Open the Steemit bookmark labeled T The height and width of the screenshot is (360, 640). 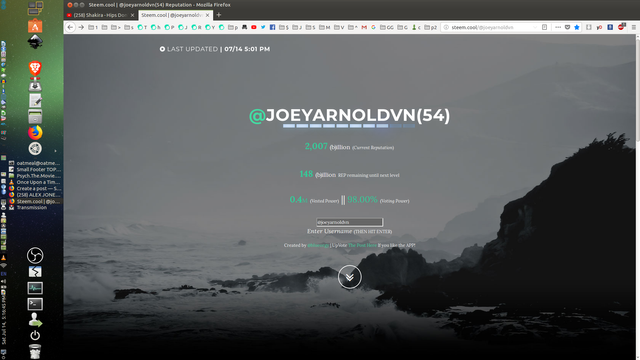pos(142,27)
